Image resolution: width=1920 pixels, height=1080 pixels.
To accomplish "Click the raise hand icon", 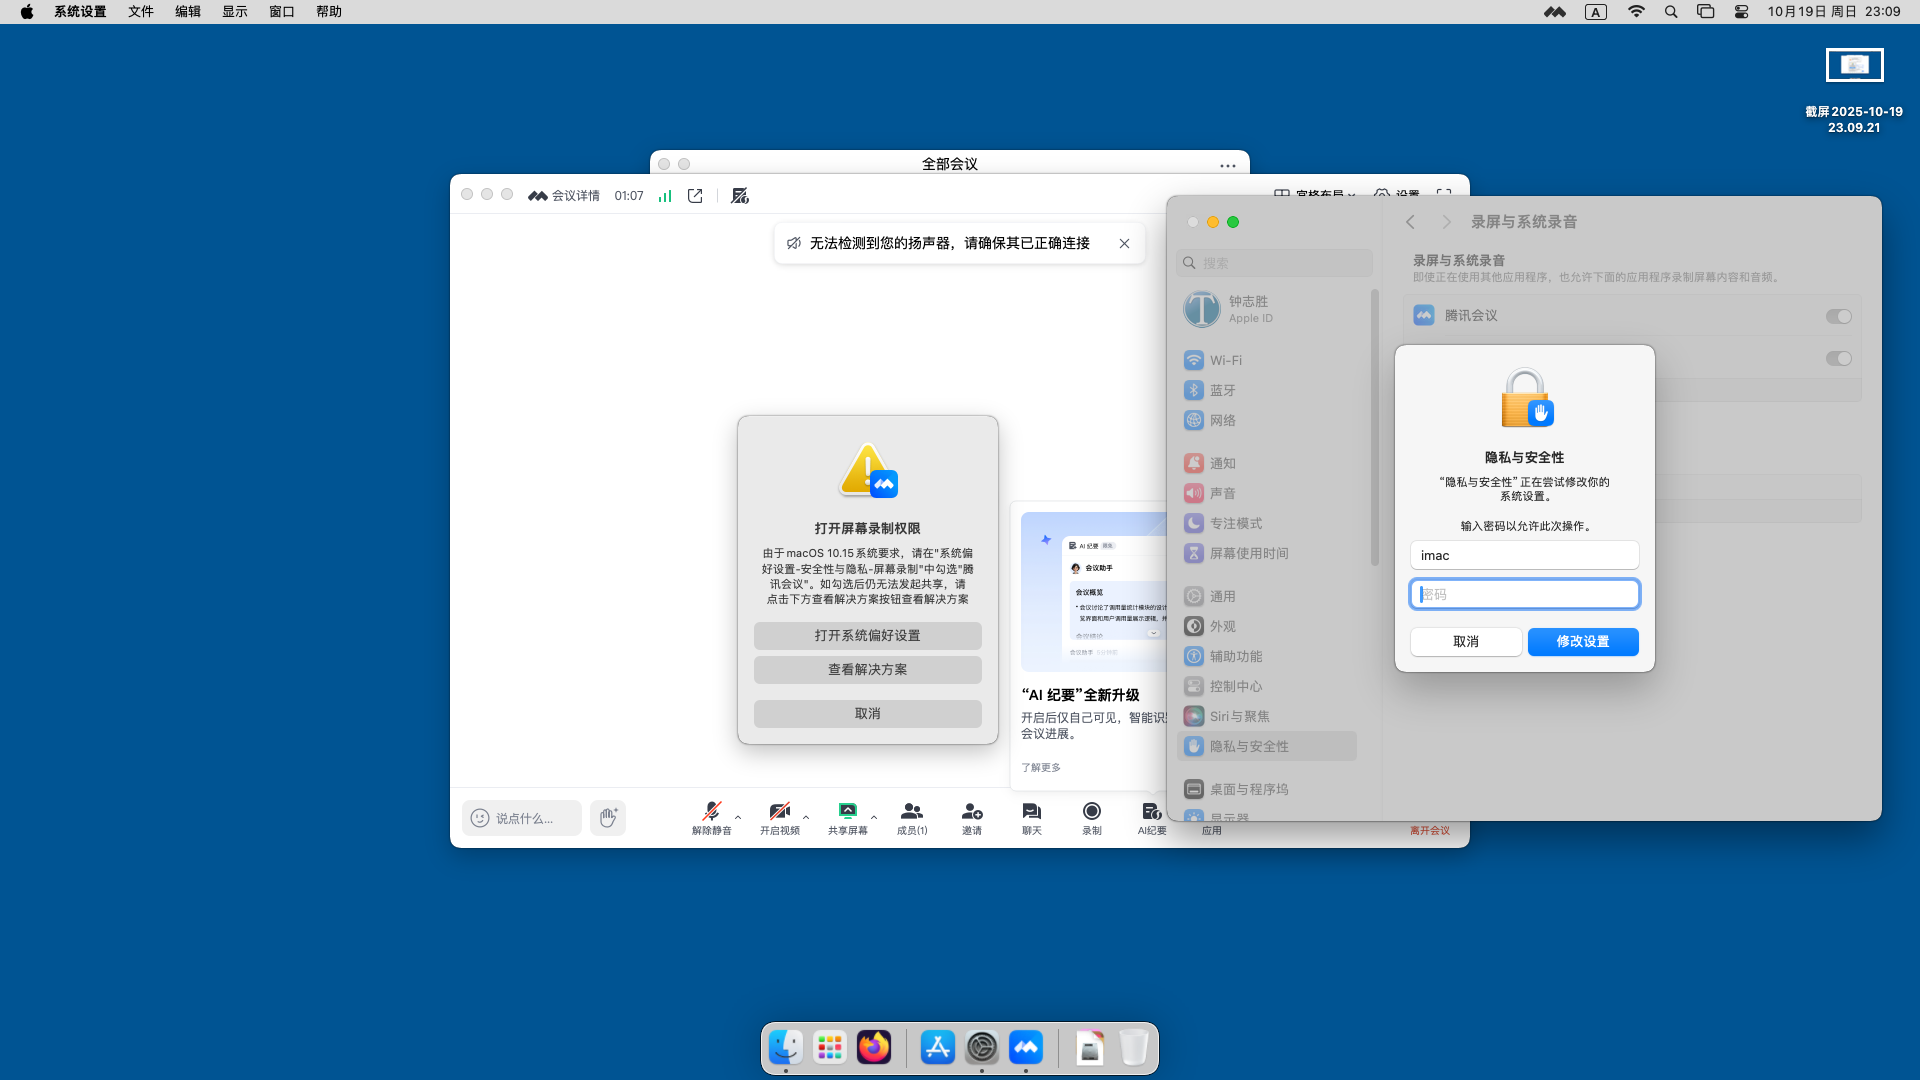I will tap(608, 818).
